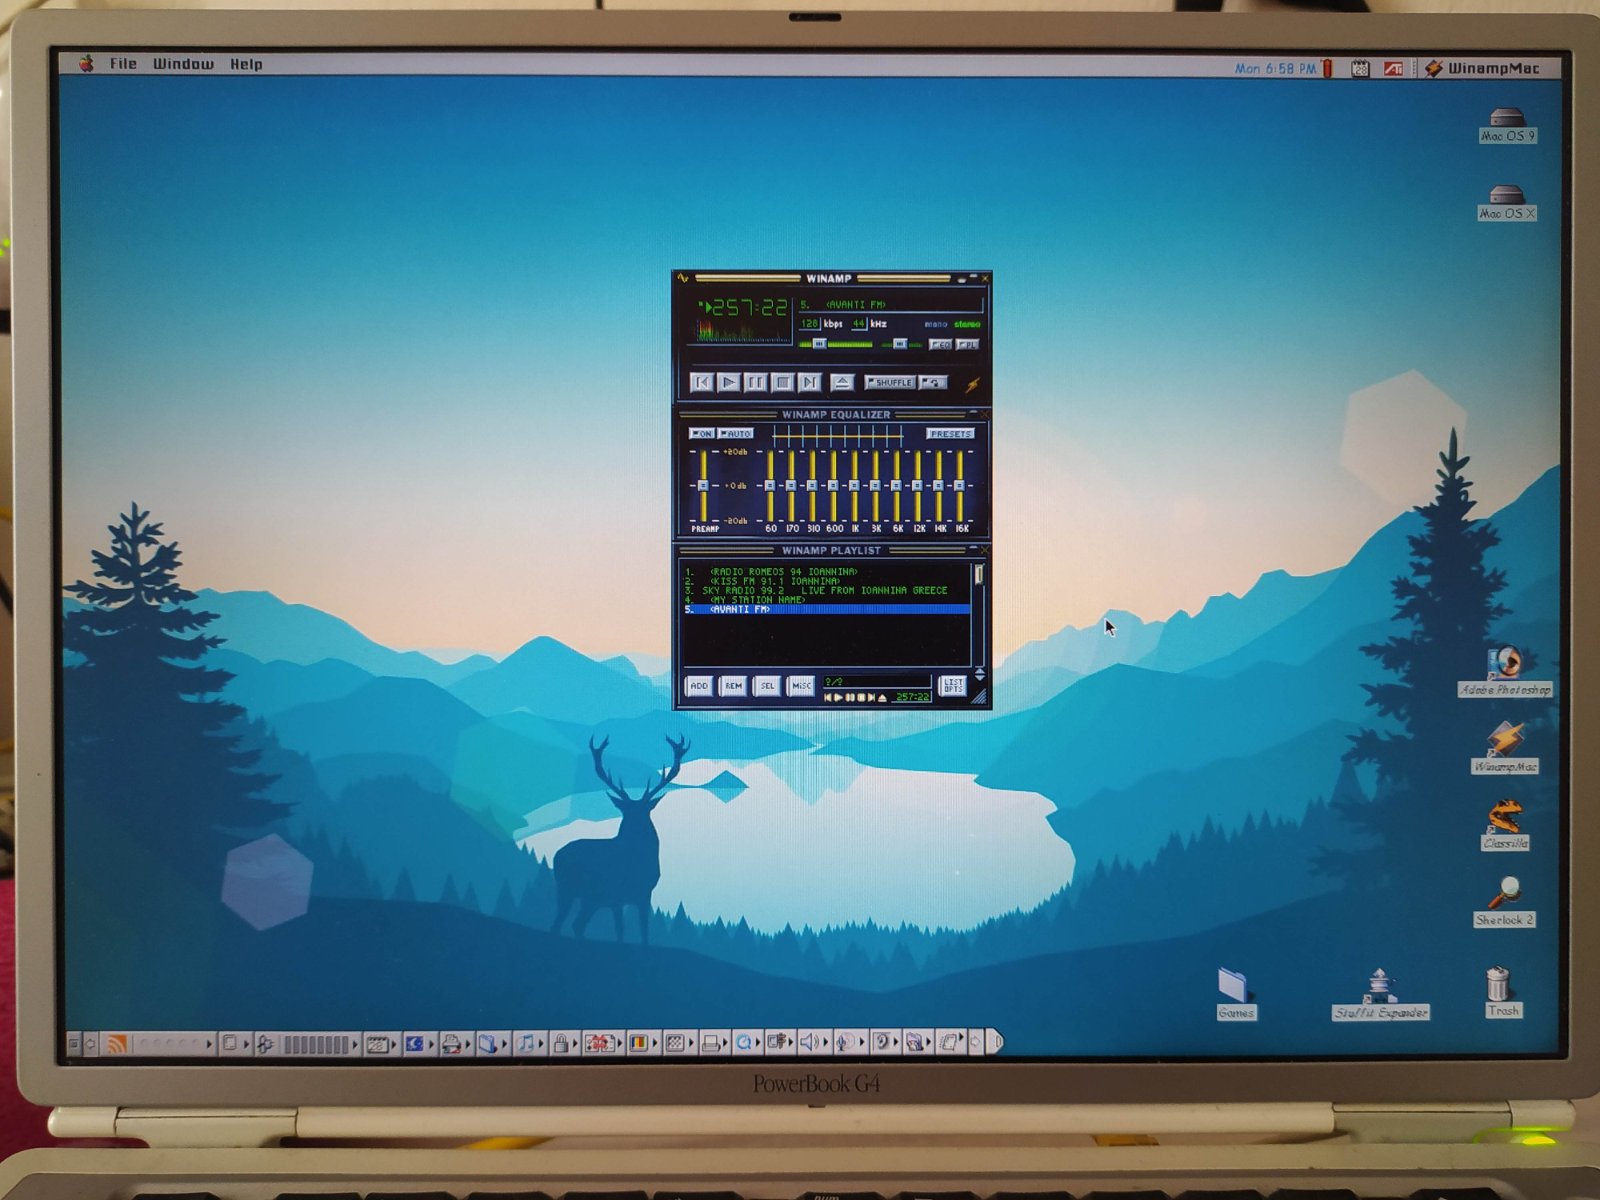Open the playlist SEL menu button

click(x=767, y=686)
